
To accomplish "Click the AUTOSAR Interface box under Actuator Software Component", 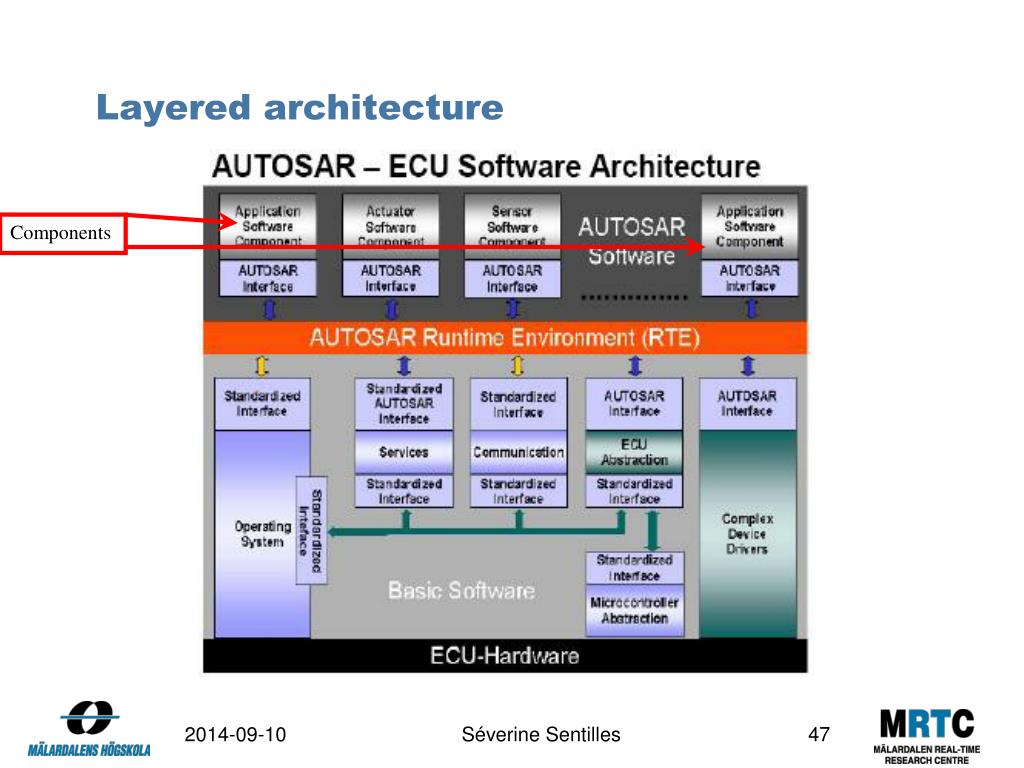I will coord(391,278).
